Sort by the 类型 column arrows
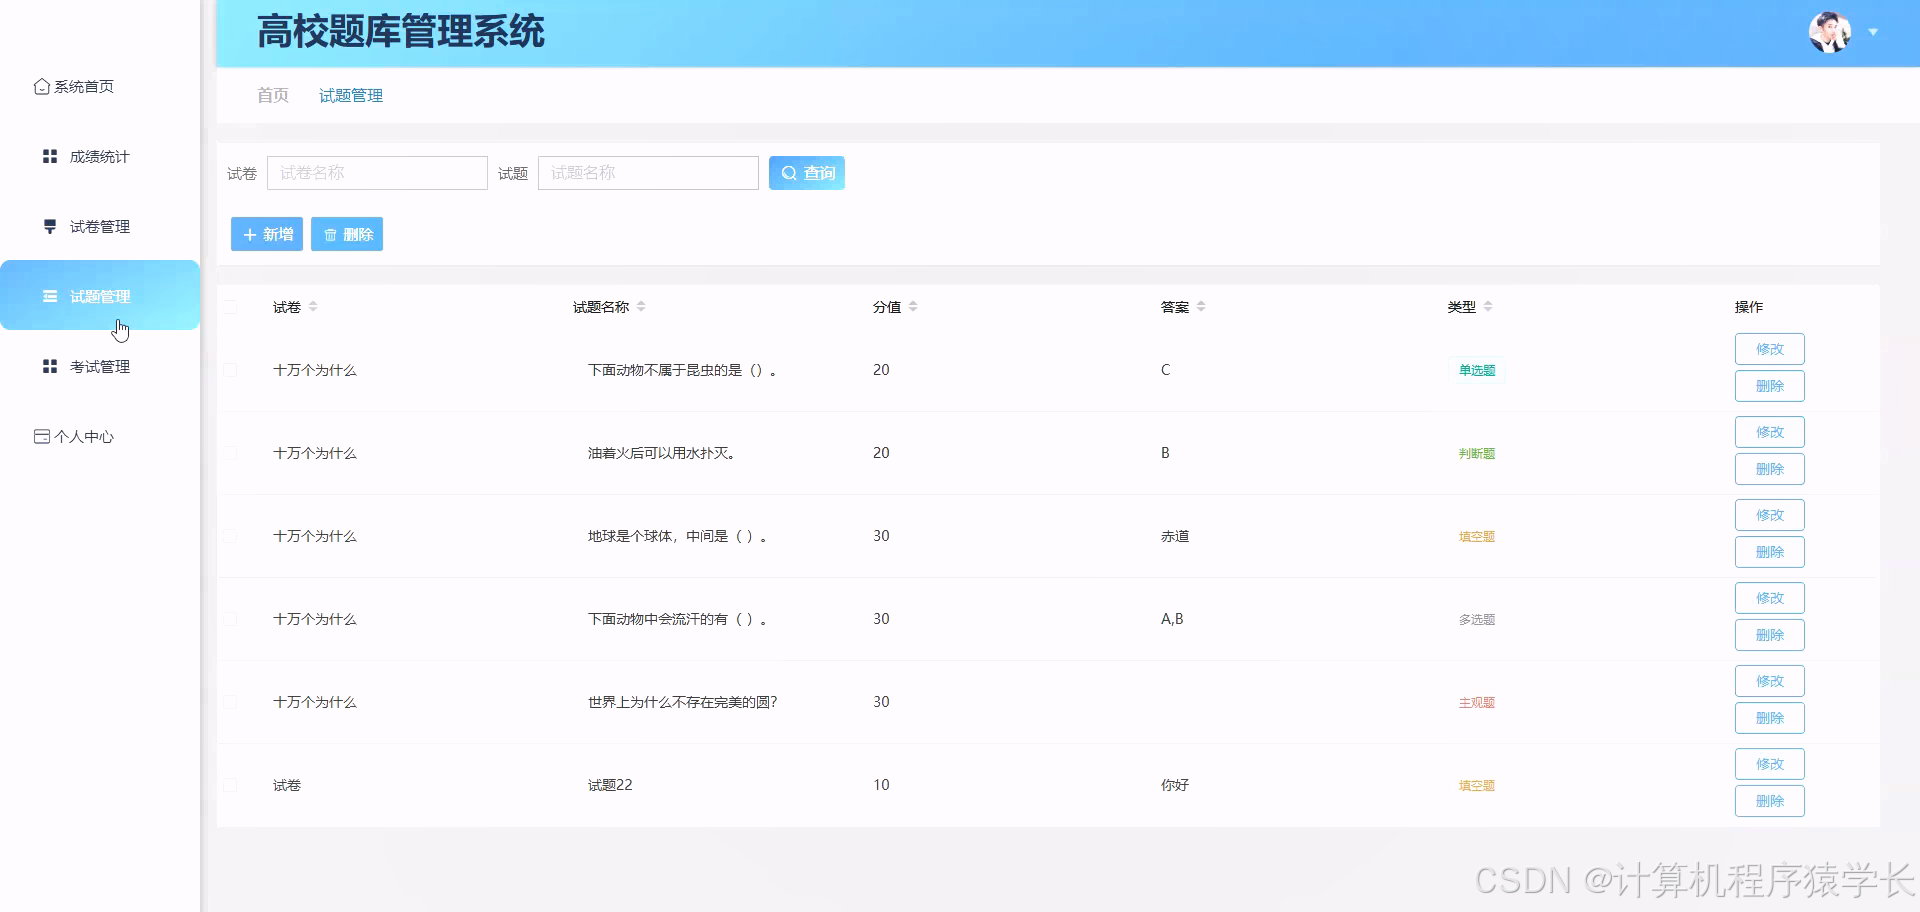Screen dimensions: 1920x912 tap(1488, 307)
